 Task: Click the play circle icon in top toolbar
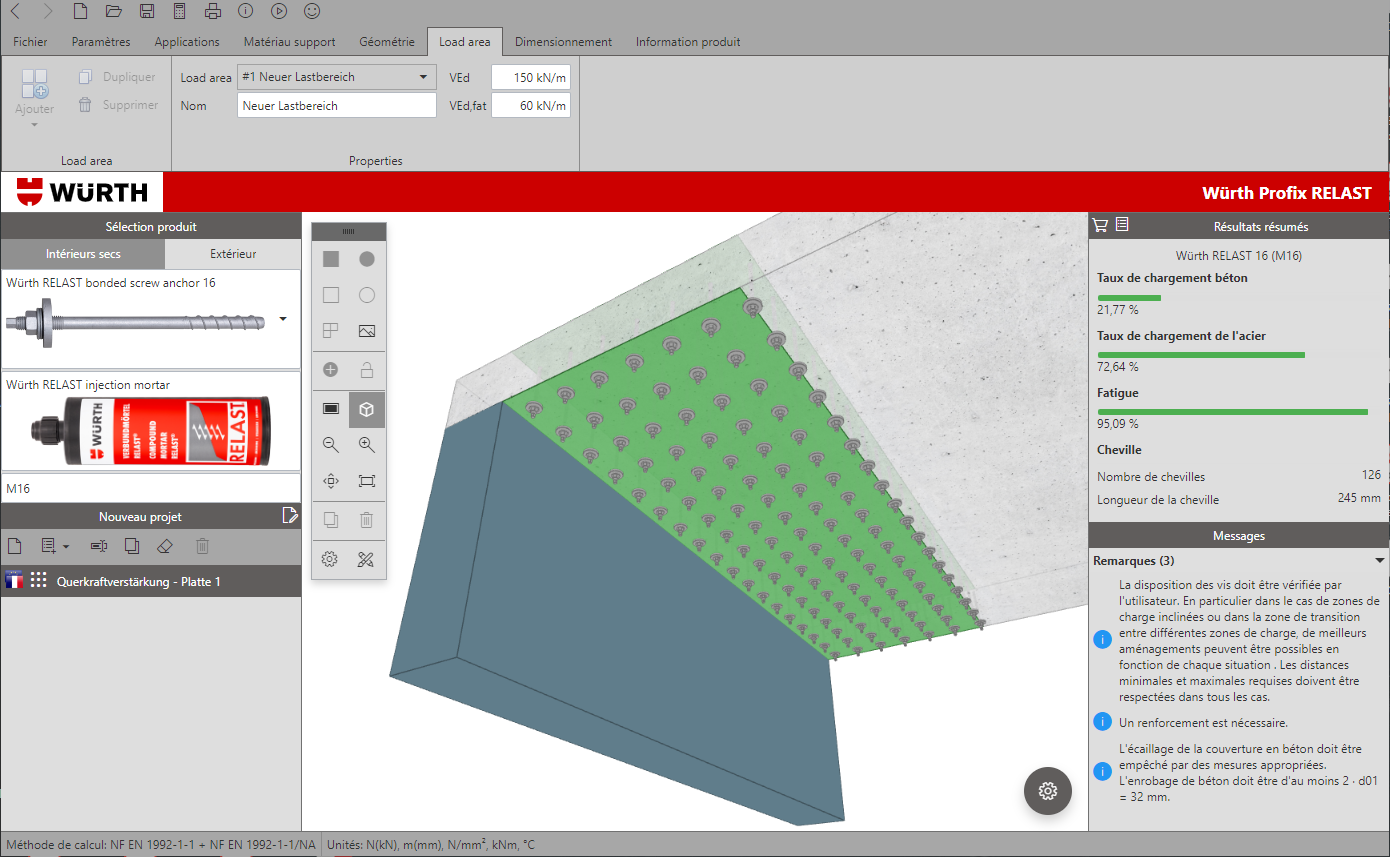279,12
